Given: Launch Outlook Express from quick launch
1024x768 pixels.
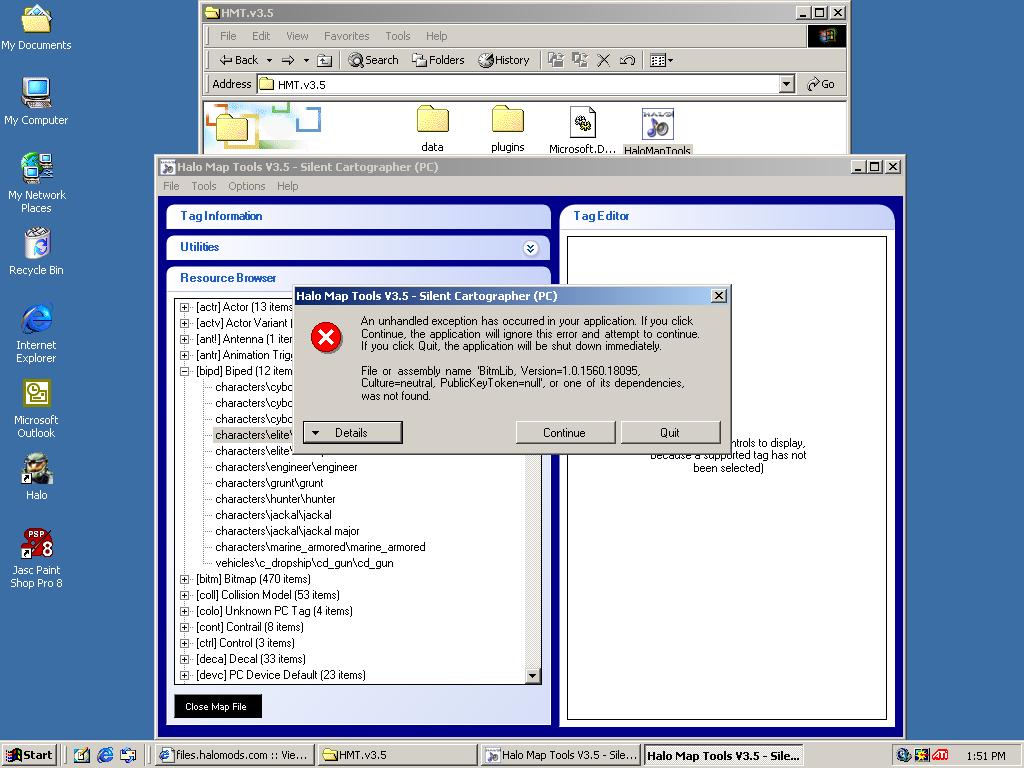Looking at the screenshot, I should pos(128,755).
